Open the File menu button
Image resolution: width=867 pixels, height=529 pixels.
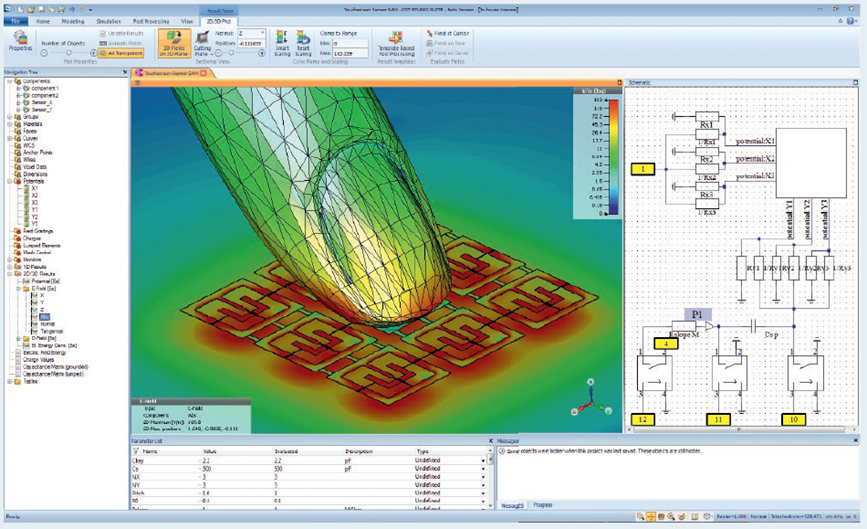16,20
